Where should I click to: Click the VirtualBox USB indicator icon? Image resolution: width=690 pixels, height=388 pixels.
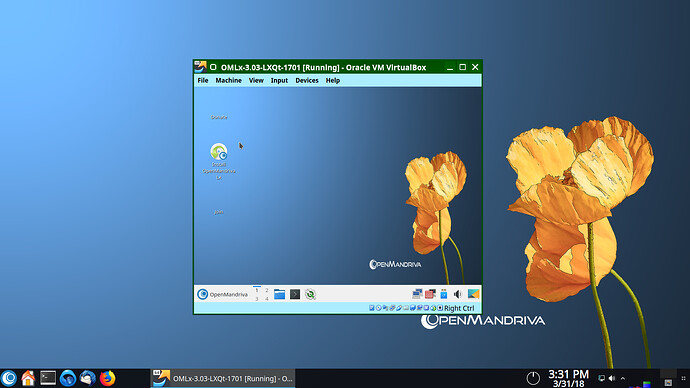[399, 308]
